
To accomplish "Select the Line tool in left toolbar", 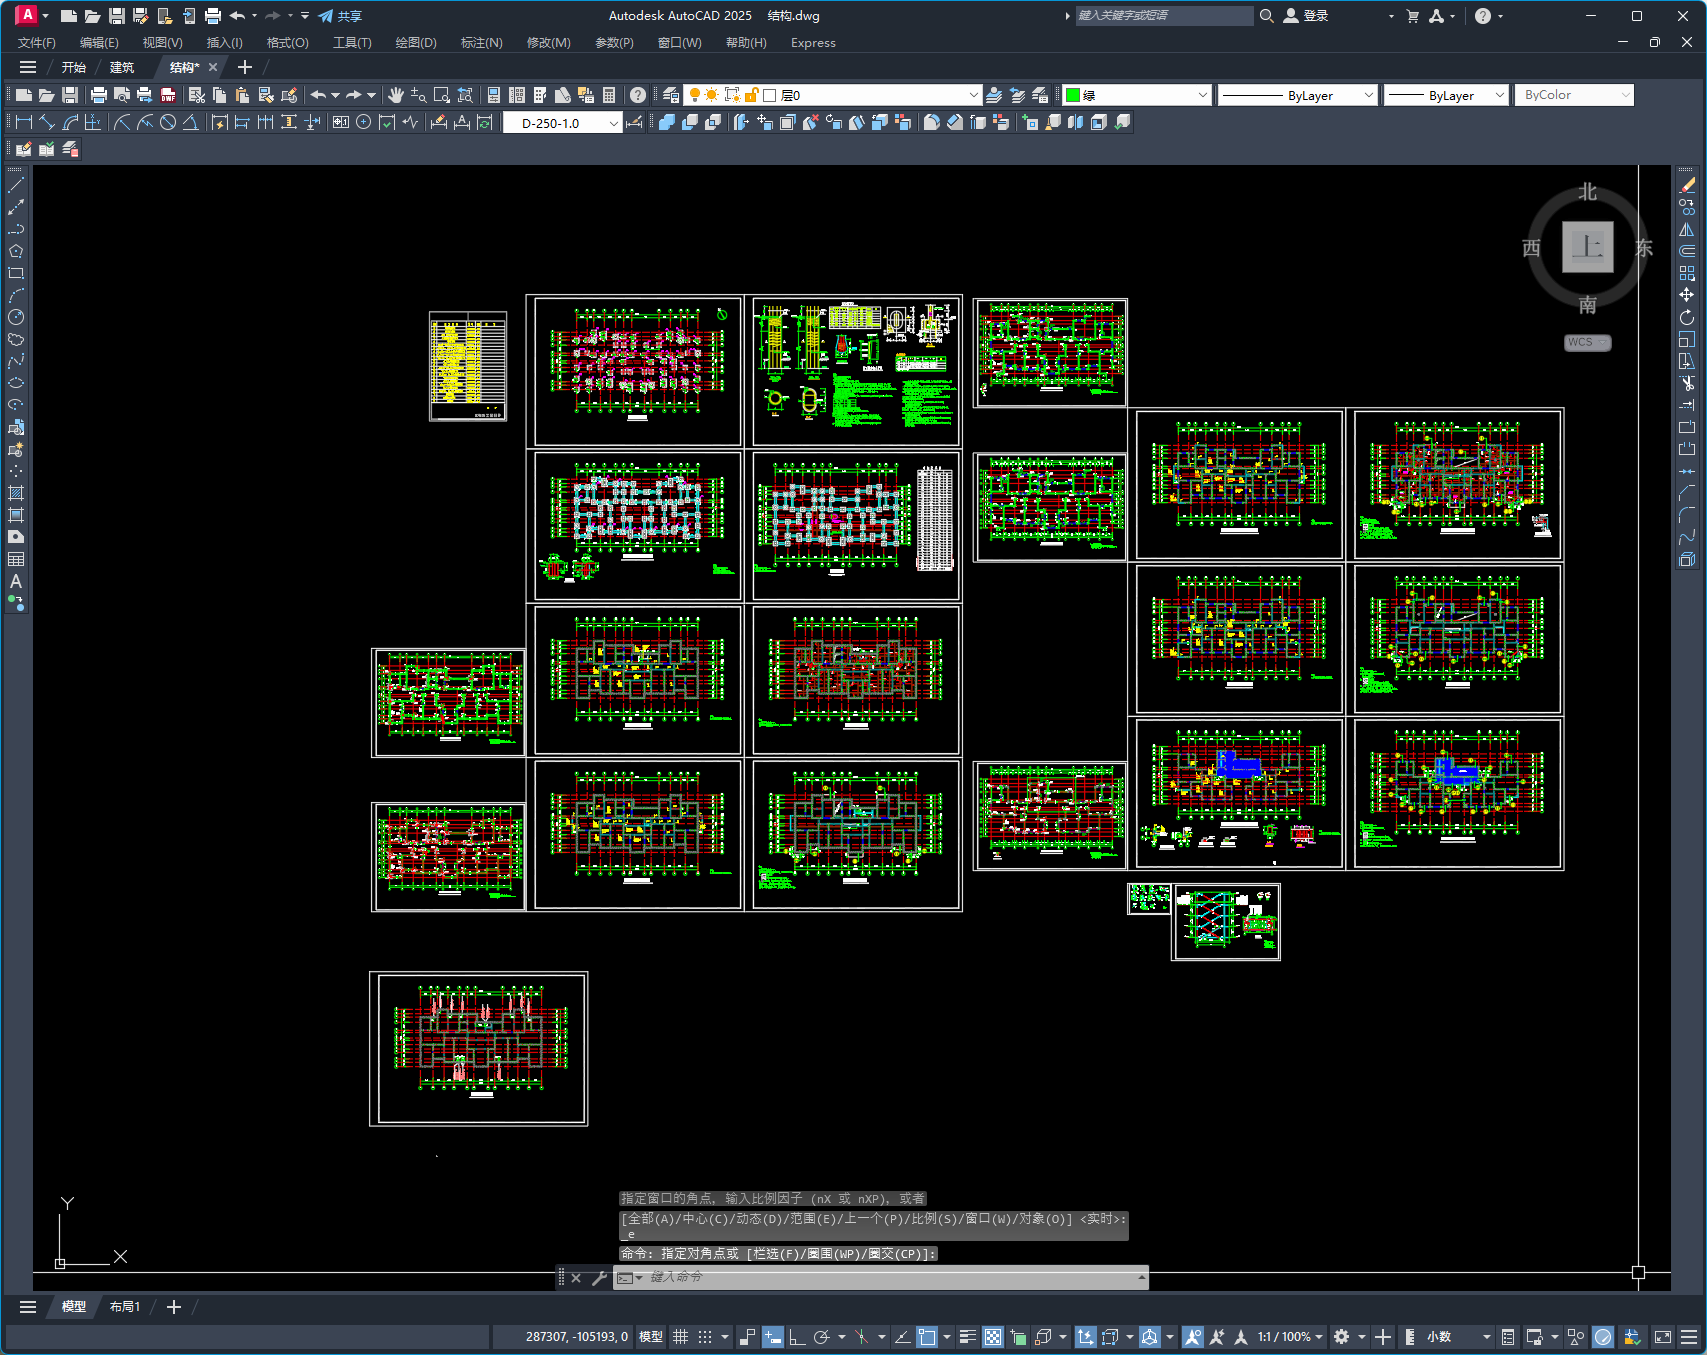I will 16,185.
